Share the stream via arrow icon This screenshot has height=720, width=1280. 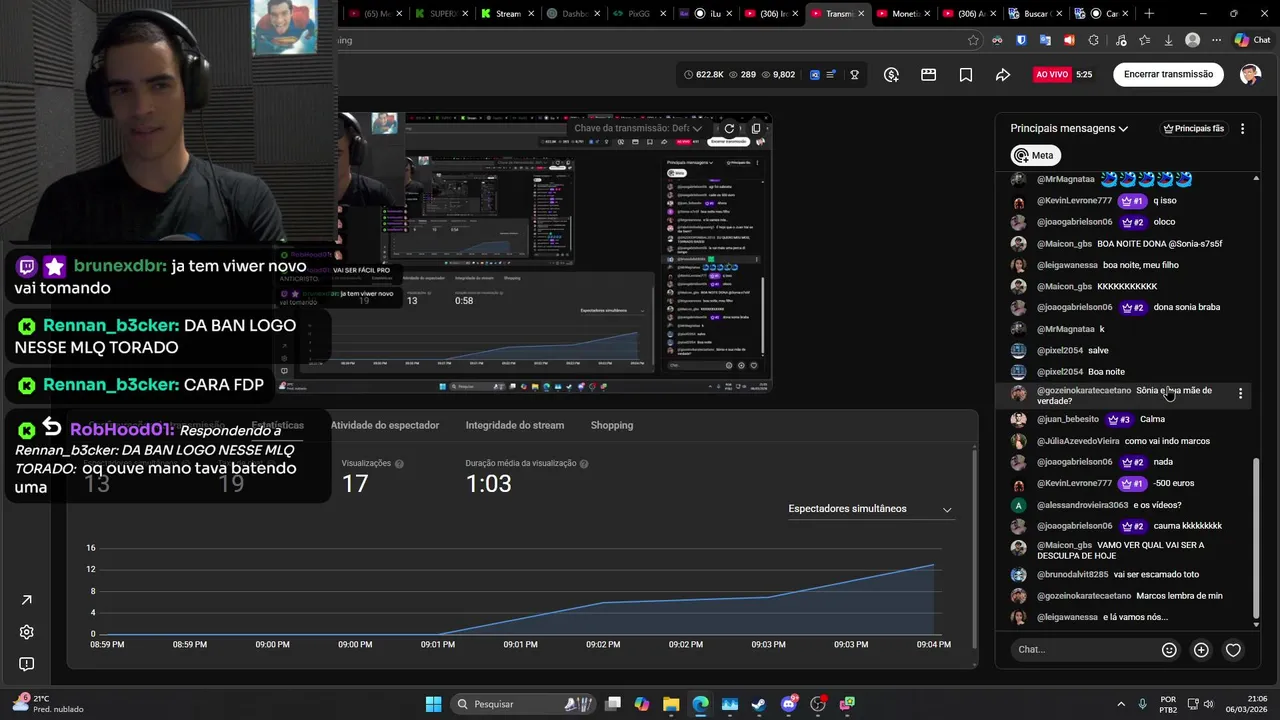click(1003, 75)
